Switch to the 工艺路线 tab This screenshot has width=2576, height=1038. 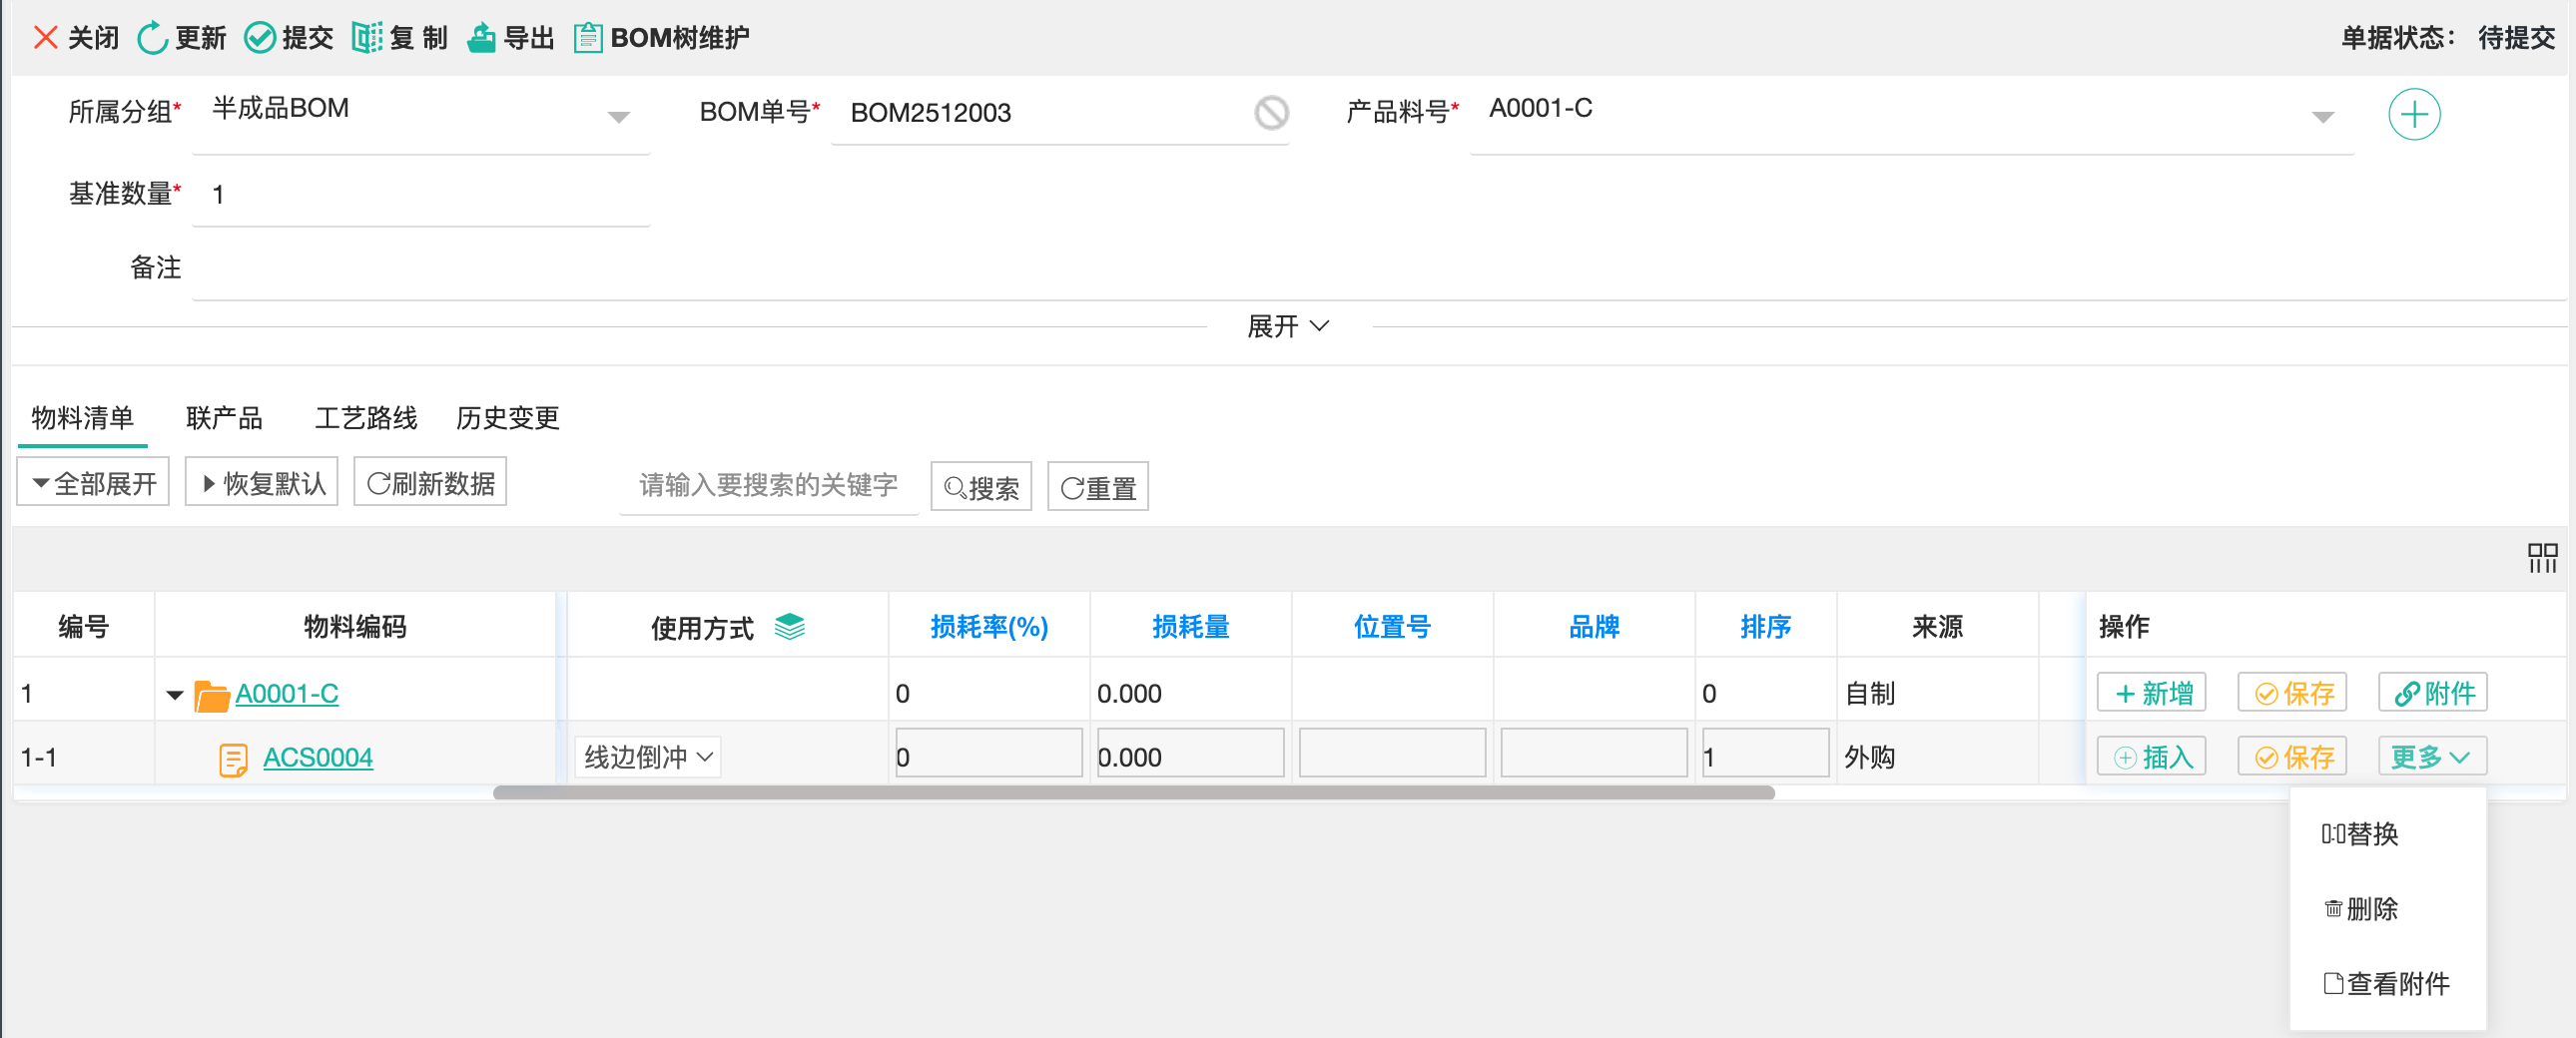(x=366, y=418)
